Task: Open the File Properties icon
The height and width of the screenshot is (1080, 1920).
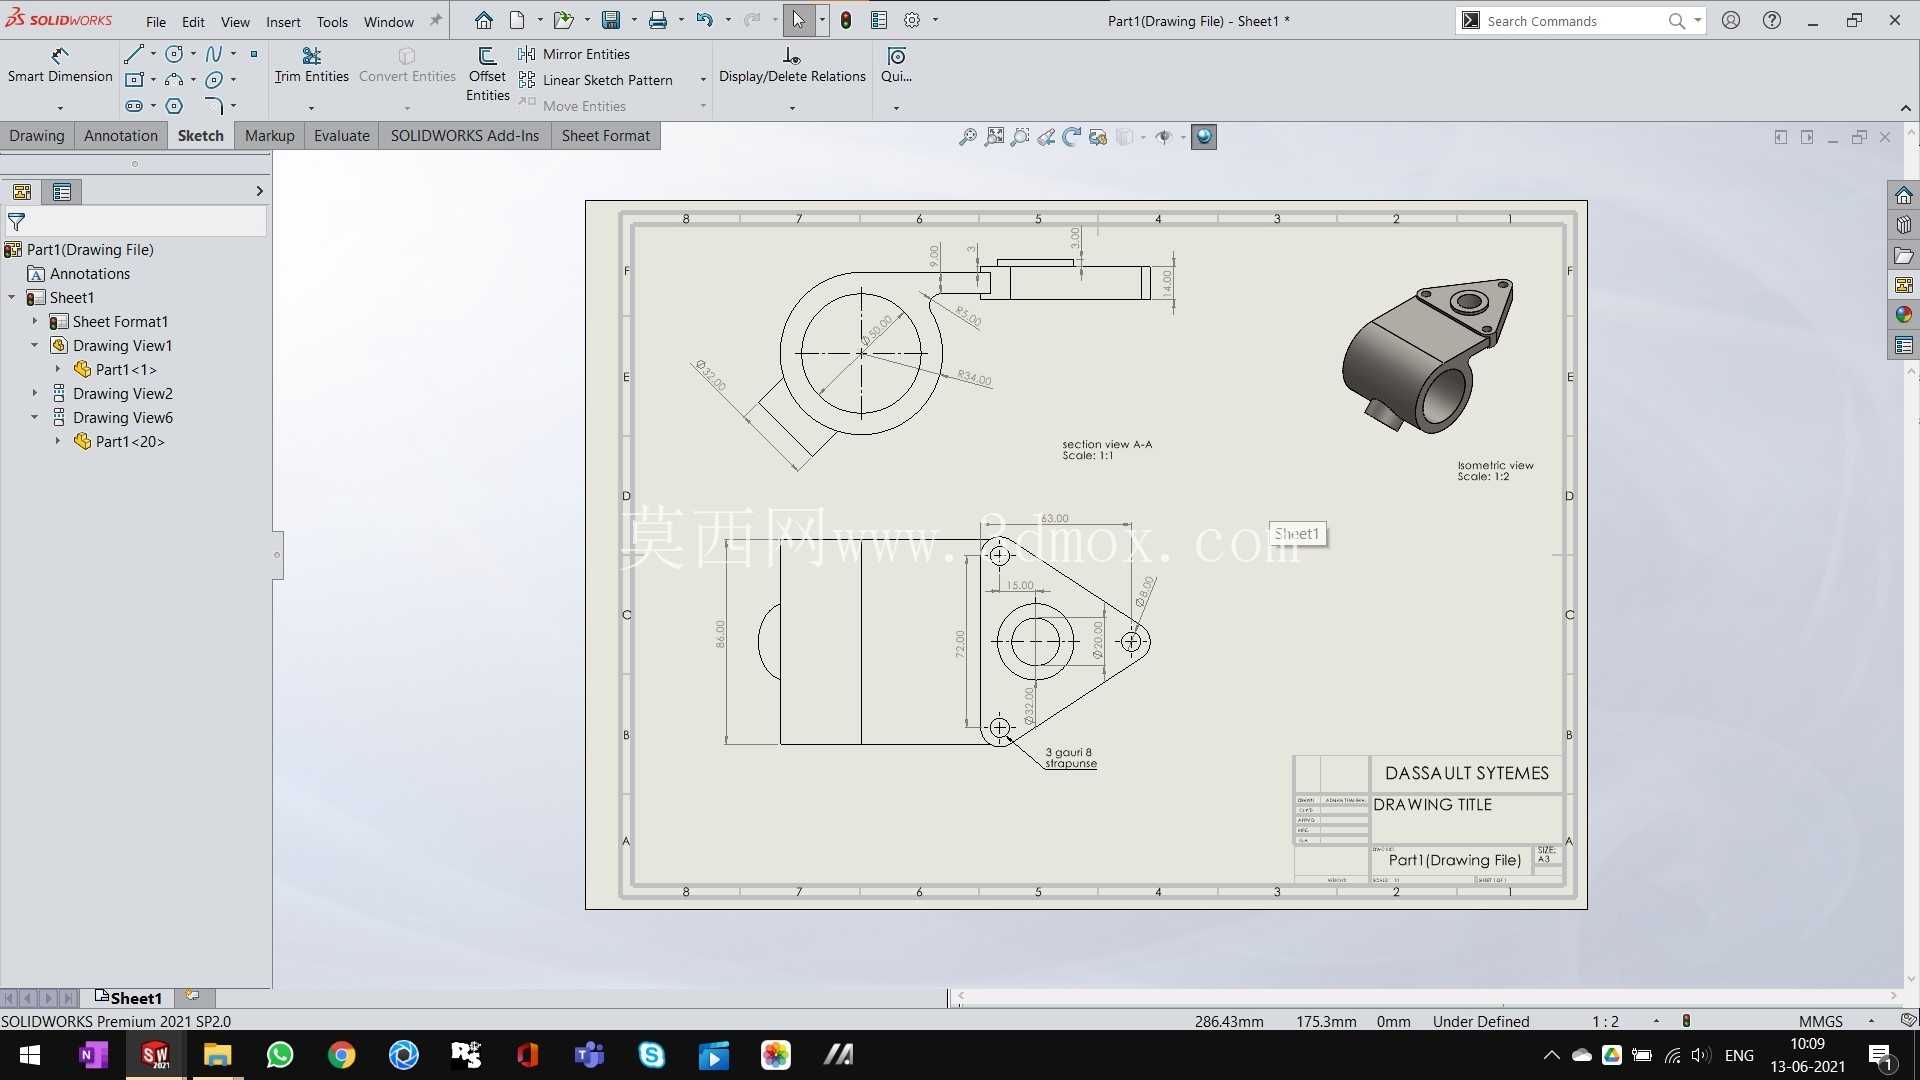Action: click(879, 20)
